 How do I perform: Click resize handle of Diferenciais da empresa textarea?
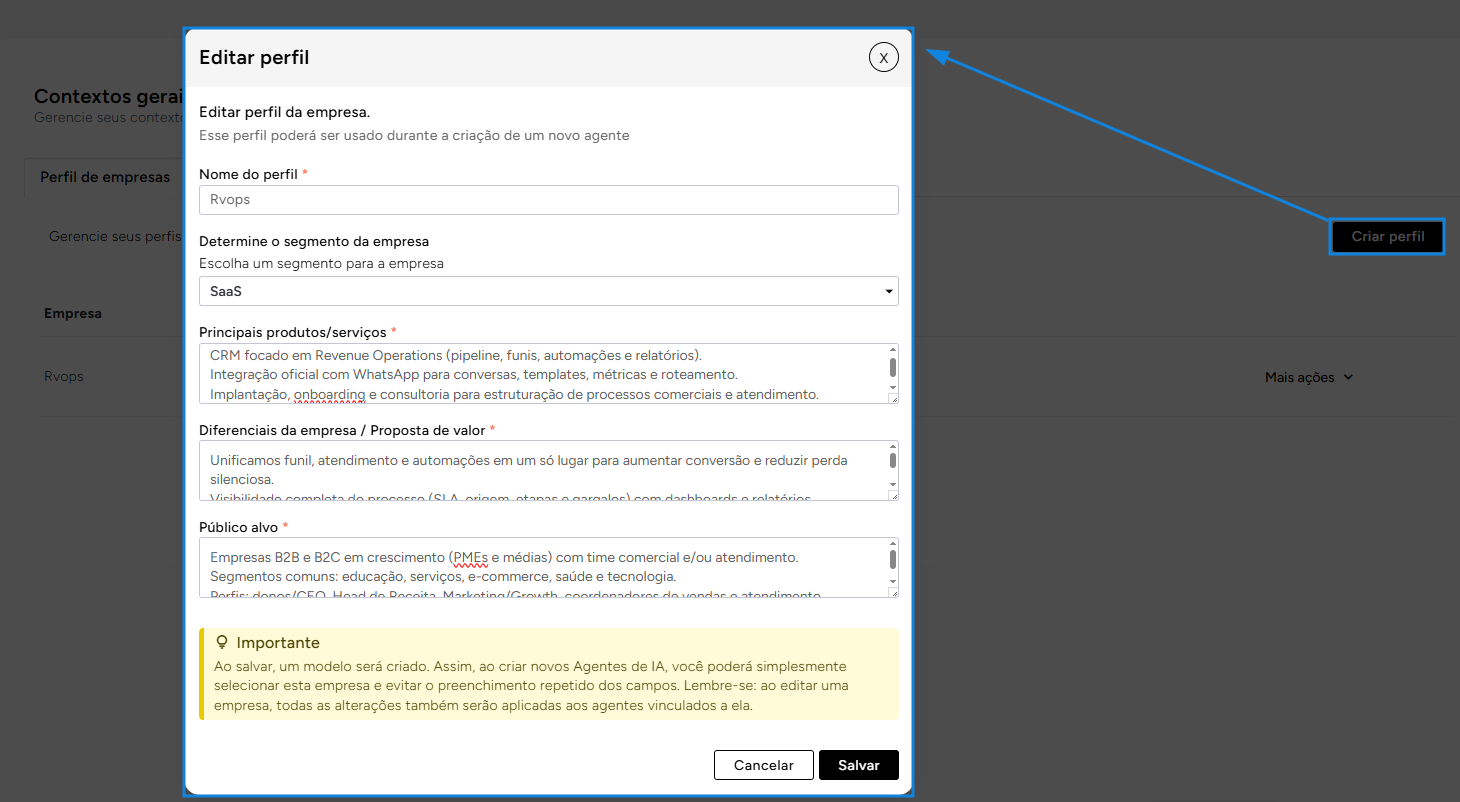[x=892, y=495]
